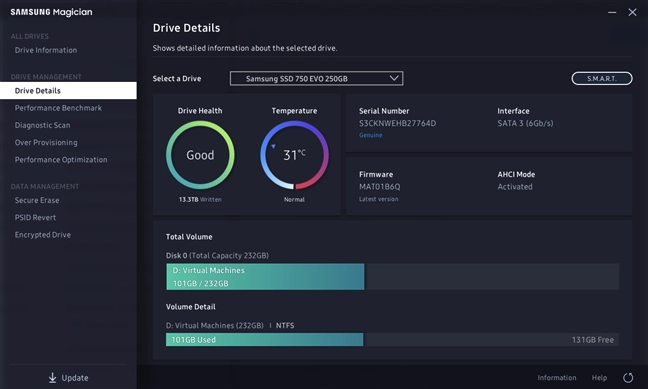Click the 131GB Free text
Screen dimensions: 648x389
[x=593, y=340]
